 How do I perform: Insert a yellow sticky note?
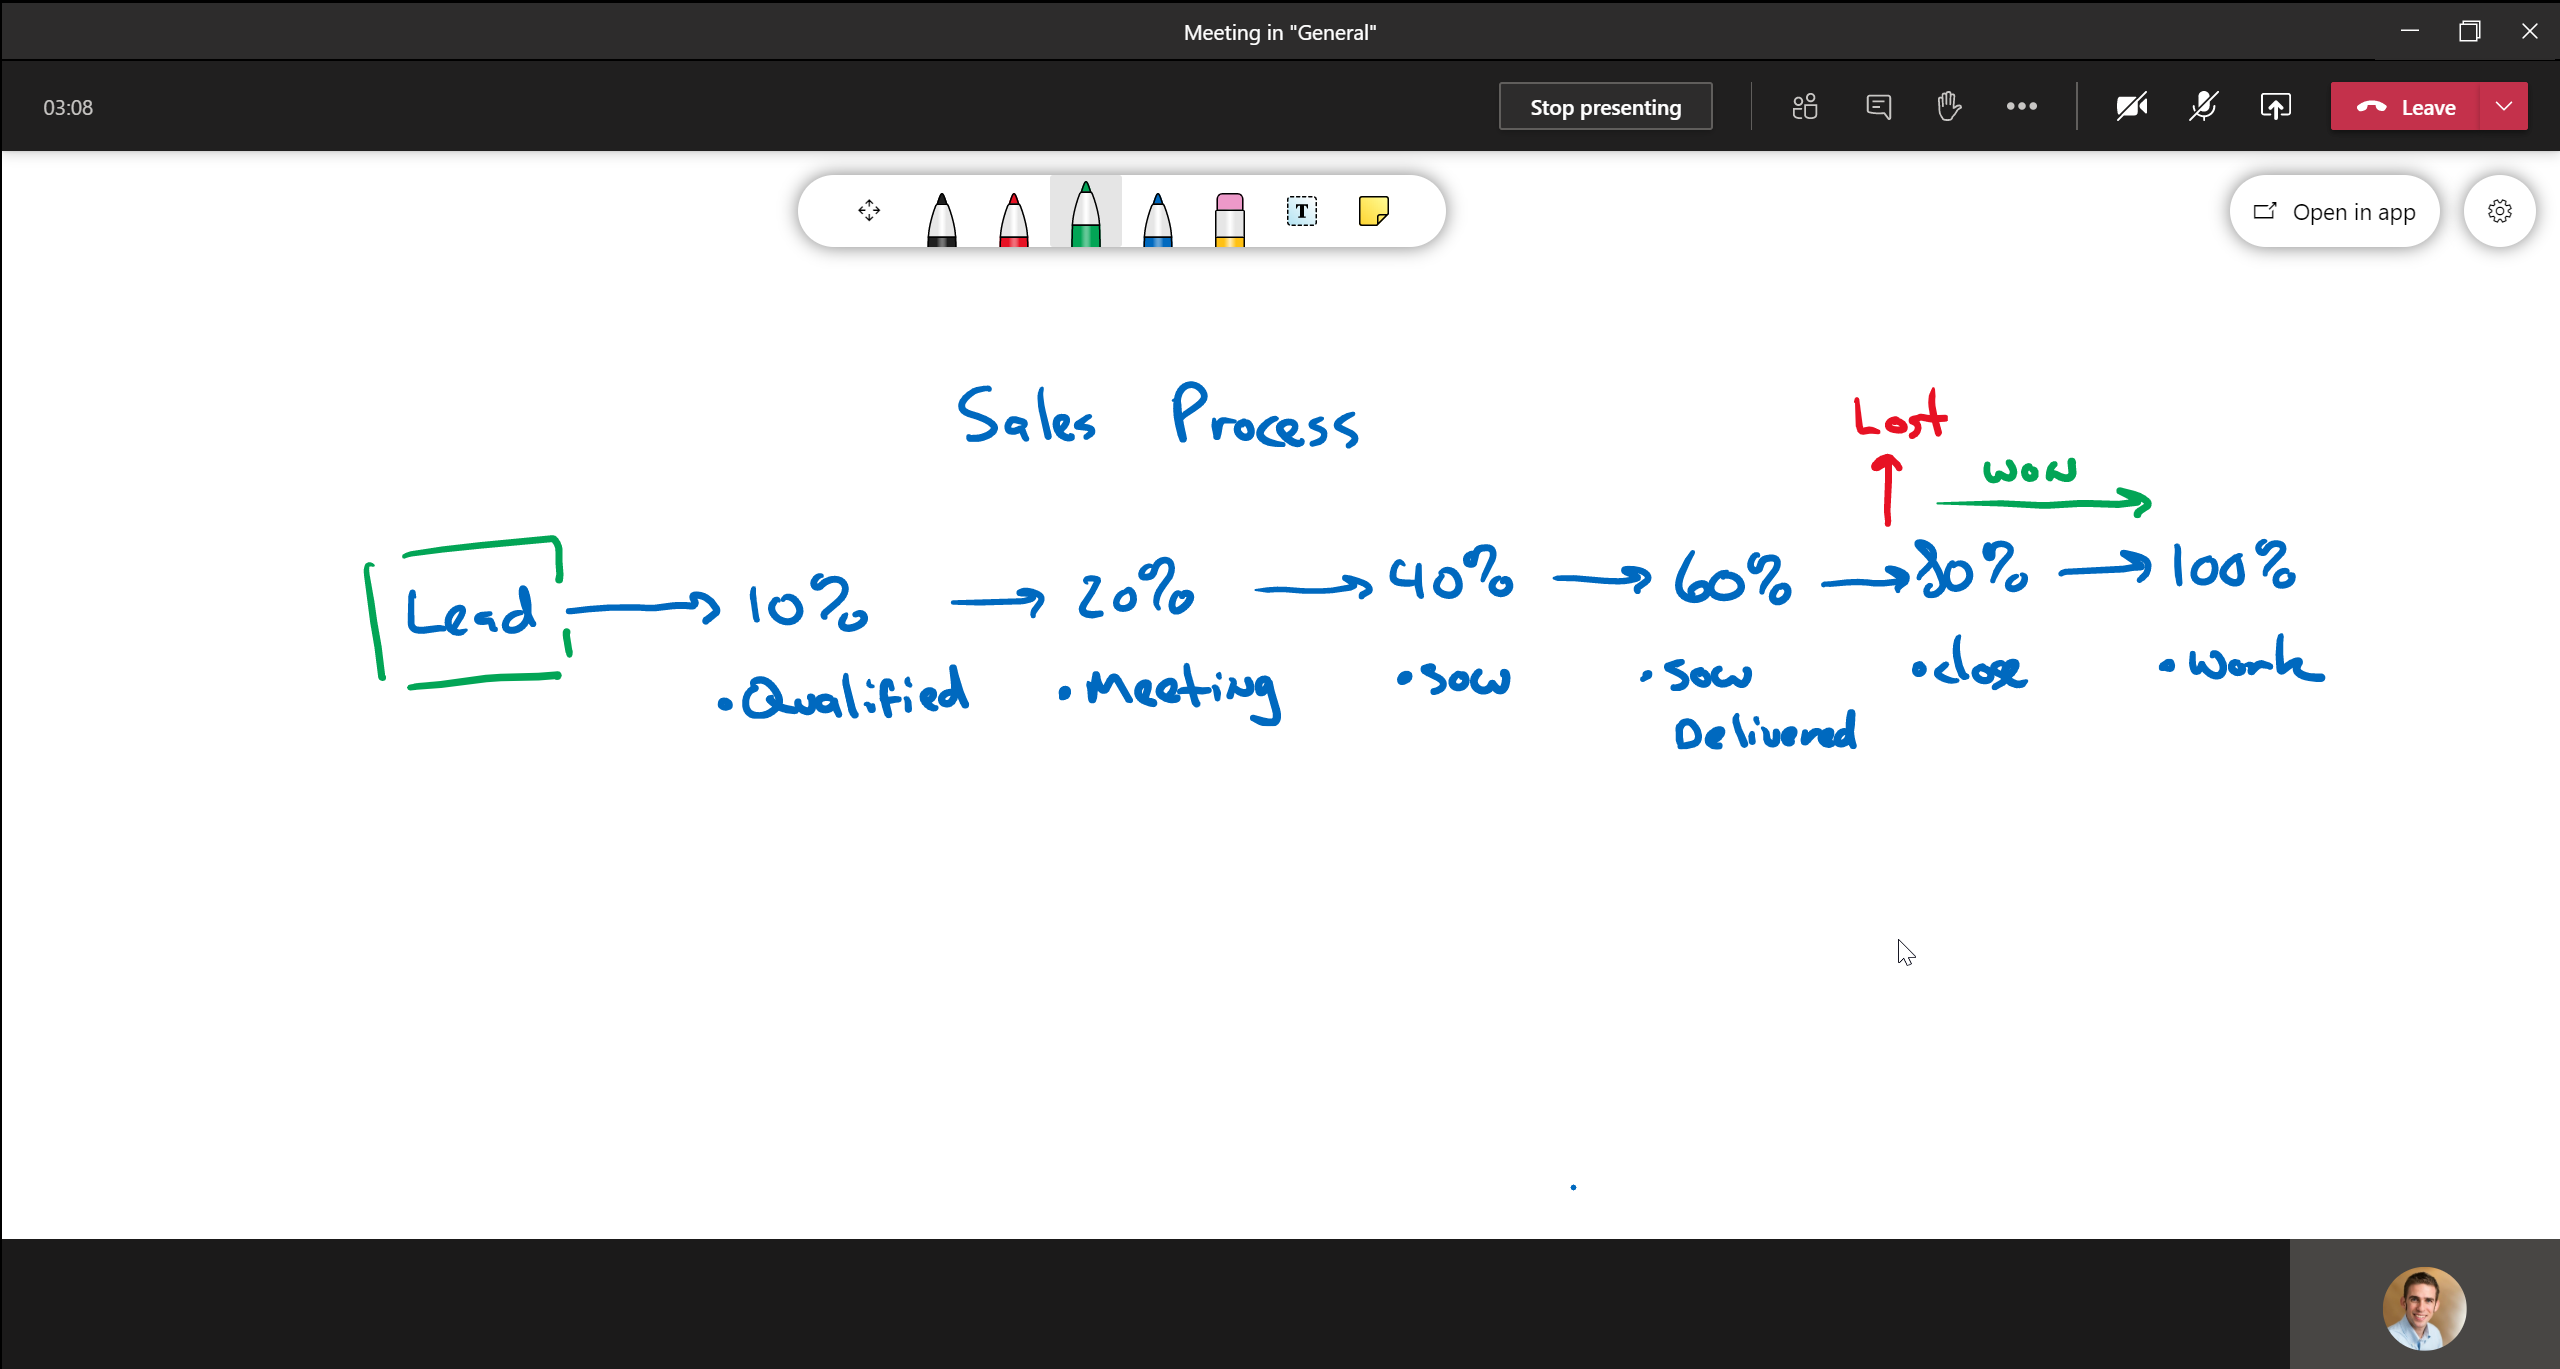tap(1373, 211)
